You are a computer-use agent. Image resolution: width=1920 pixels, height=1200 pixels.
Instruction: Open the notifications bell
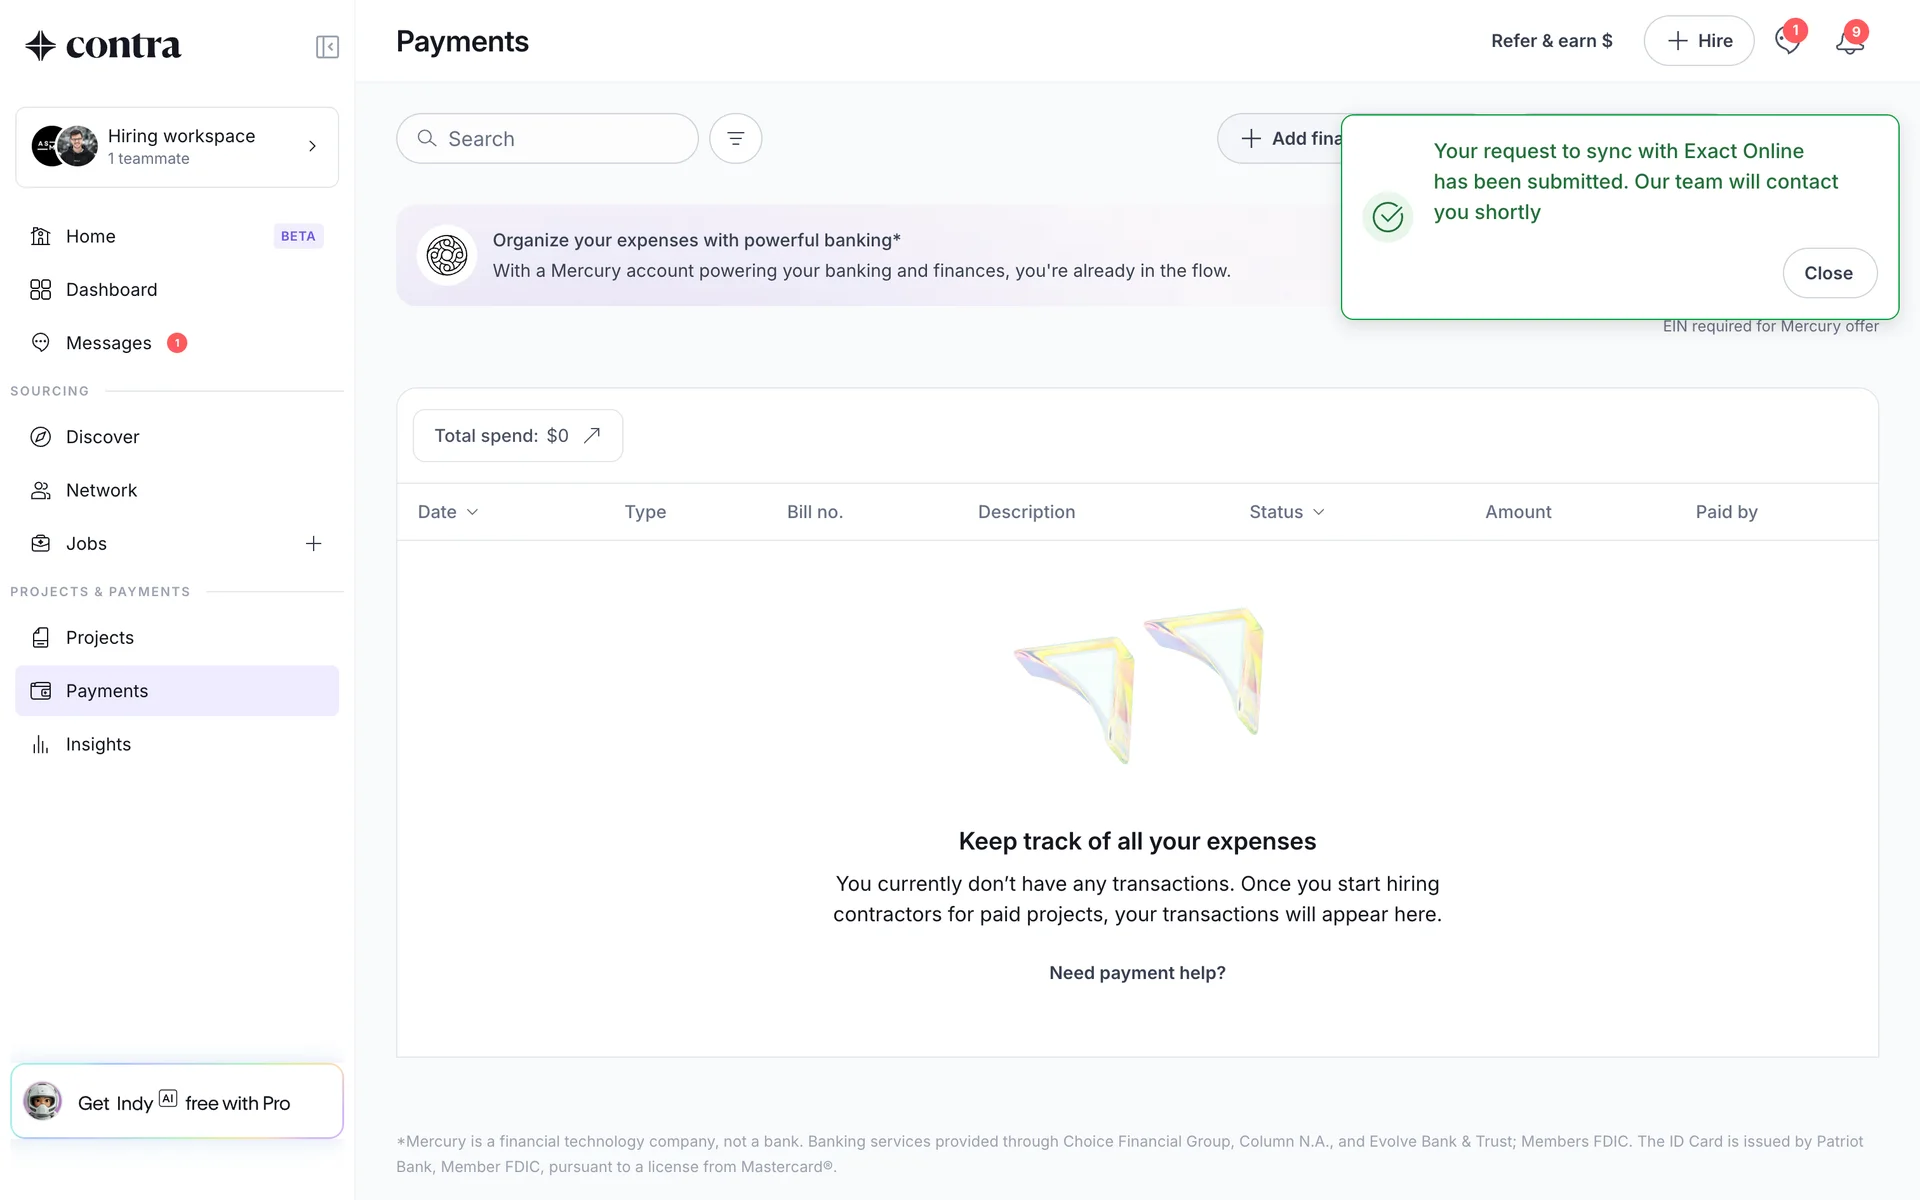pos(1849,42)
